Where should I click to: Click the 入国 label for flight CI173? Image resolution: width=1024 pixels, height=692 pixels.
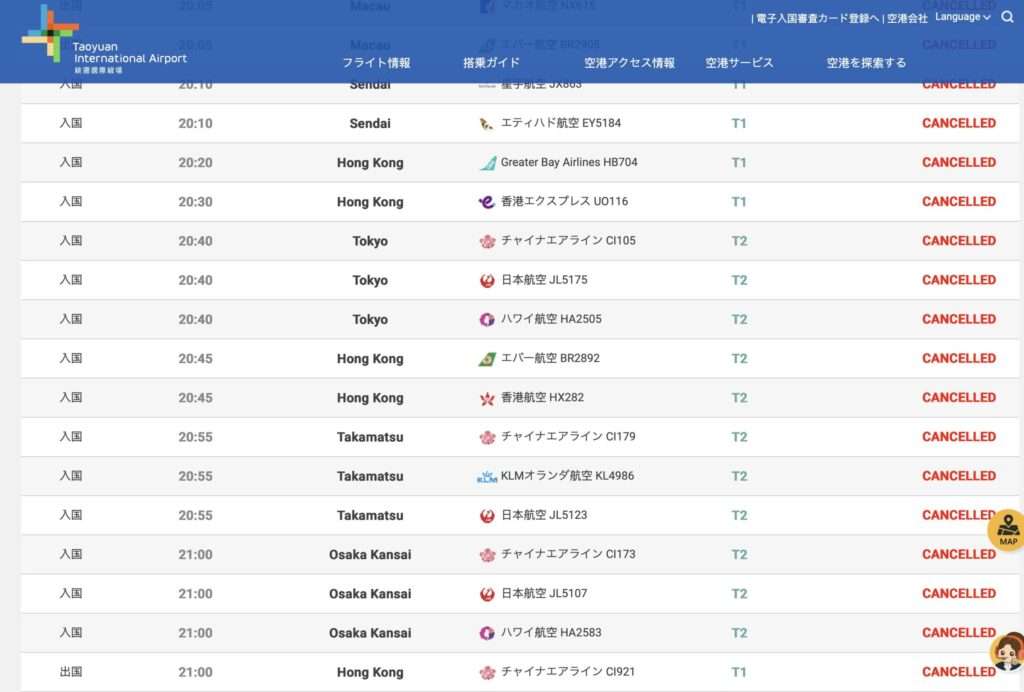pos(71,554)
